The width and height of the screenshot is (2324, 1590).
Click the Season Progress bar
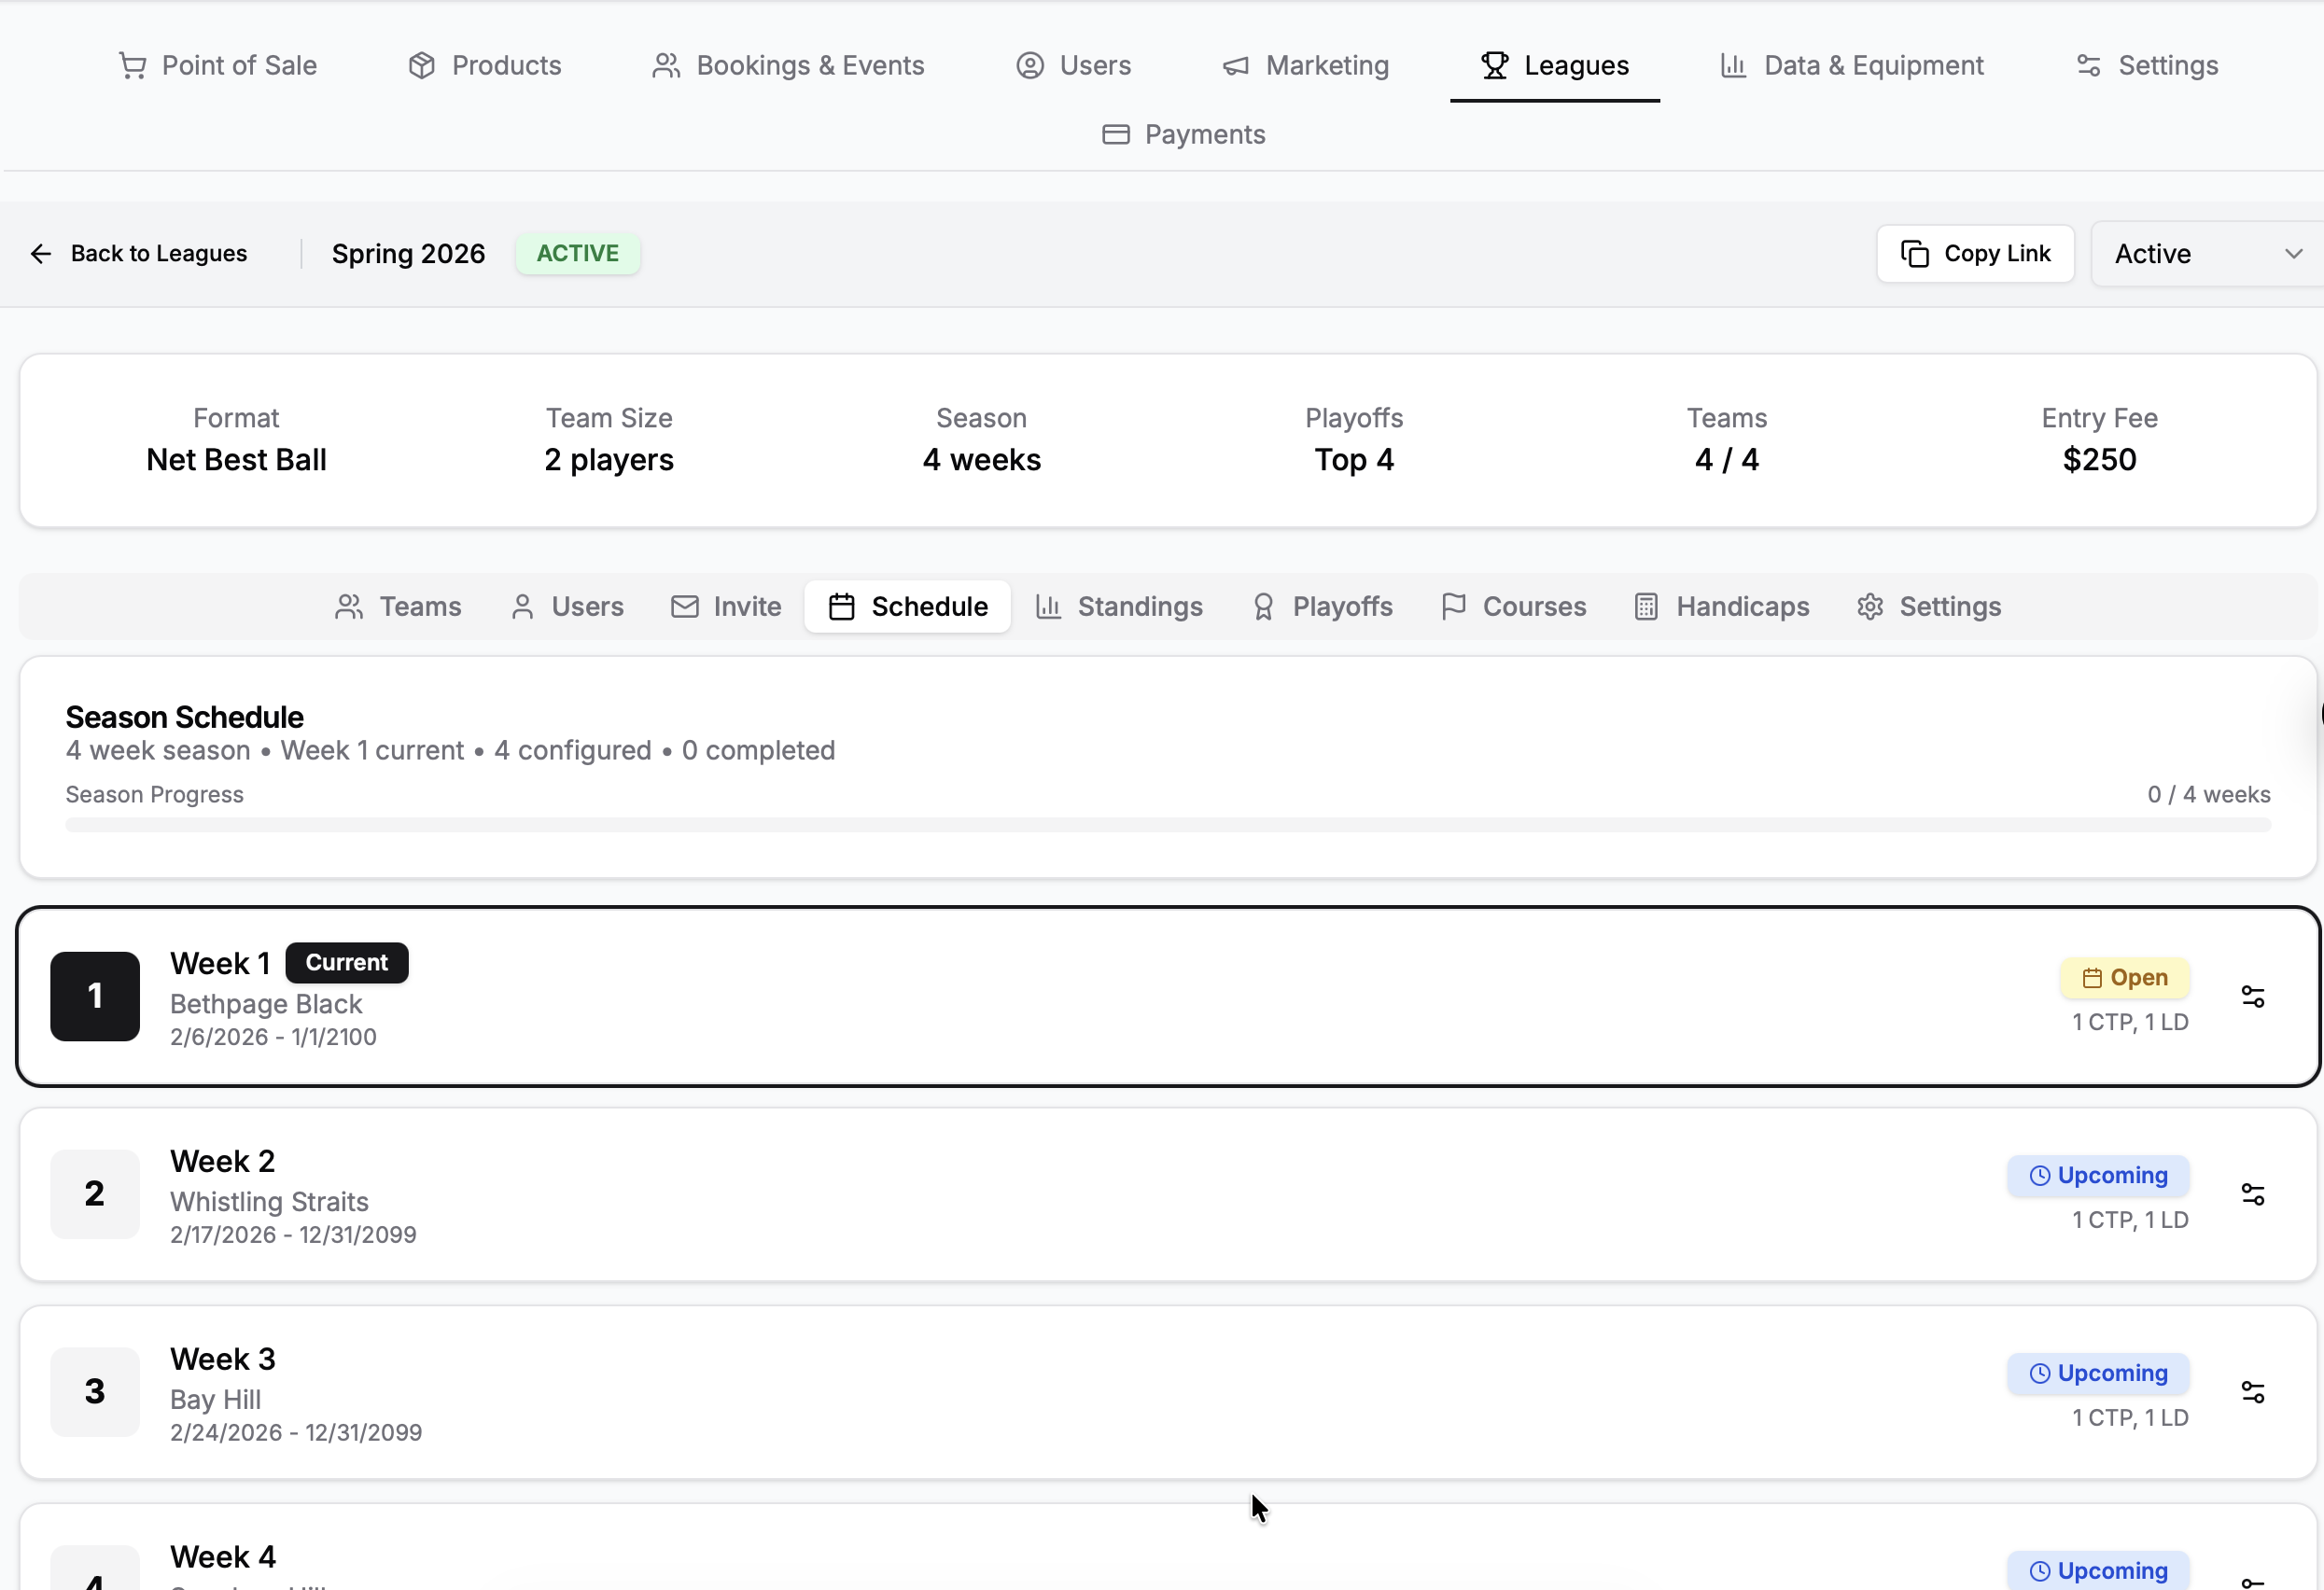point(1167,825)
